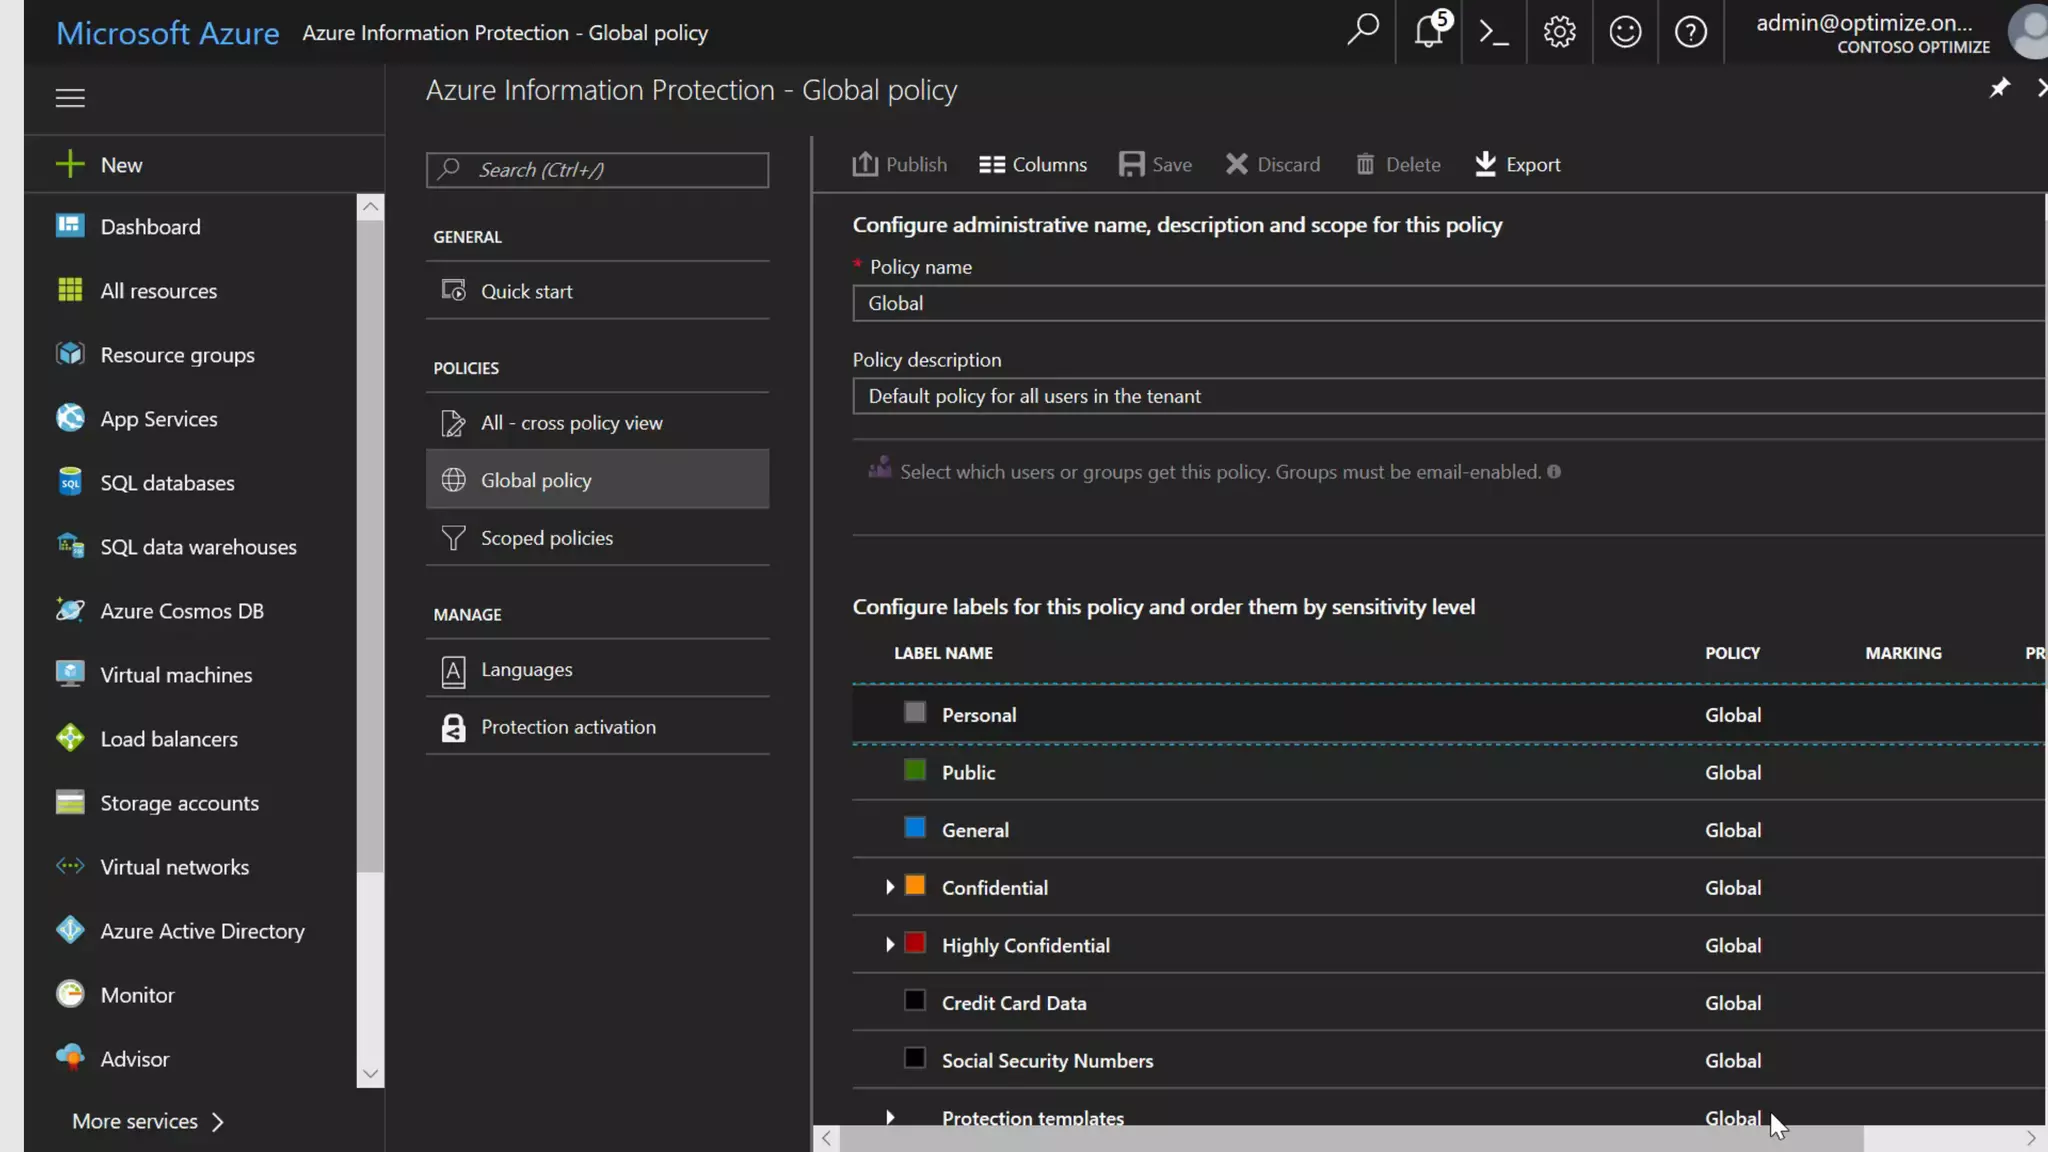Click the All resources grid icon
Image resolution: width=2048 pixels, height=1152 pixels.
(70, 290)
